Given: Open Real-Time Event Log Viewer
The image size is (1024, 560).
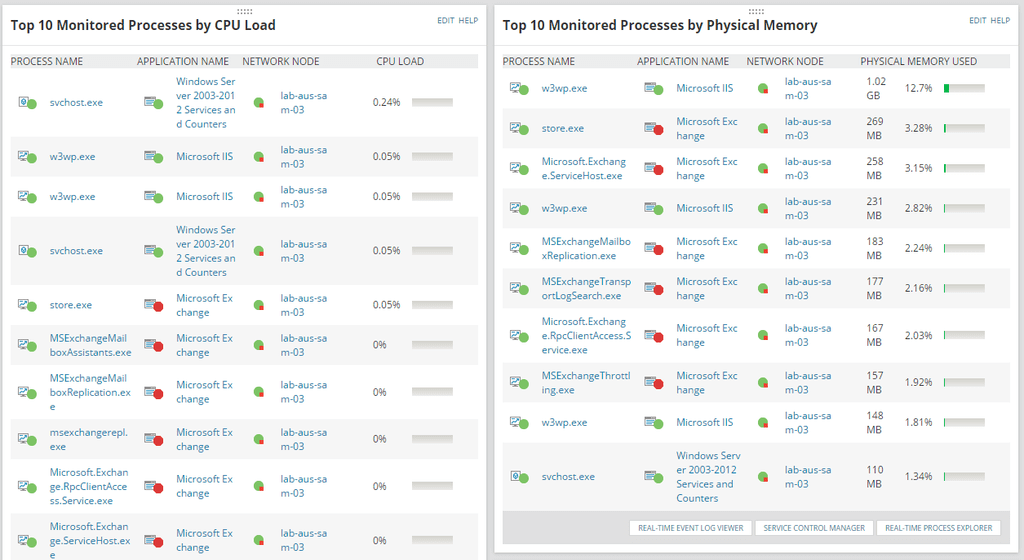Looking at the screenshot, I should [x=690, y=528].
